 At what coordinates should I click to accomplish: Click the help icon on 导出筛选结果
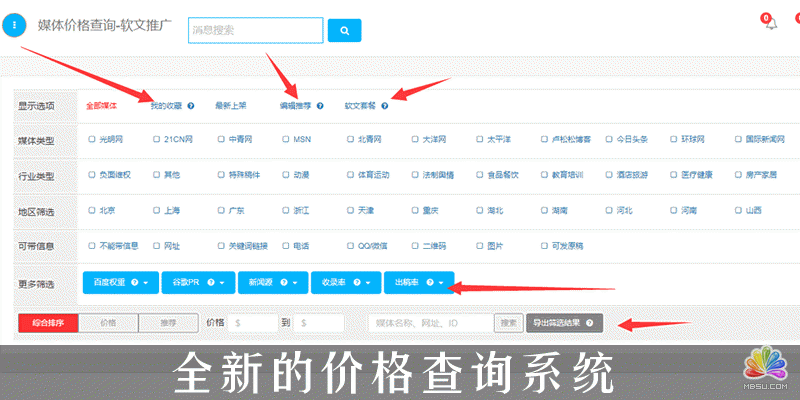click(591, 323)
